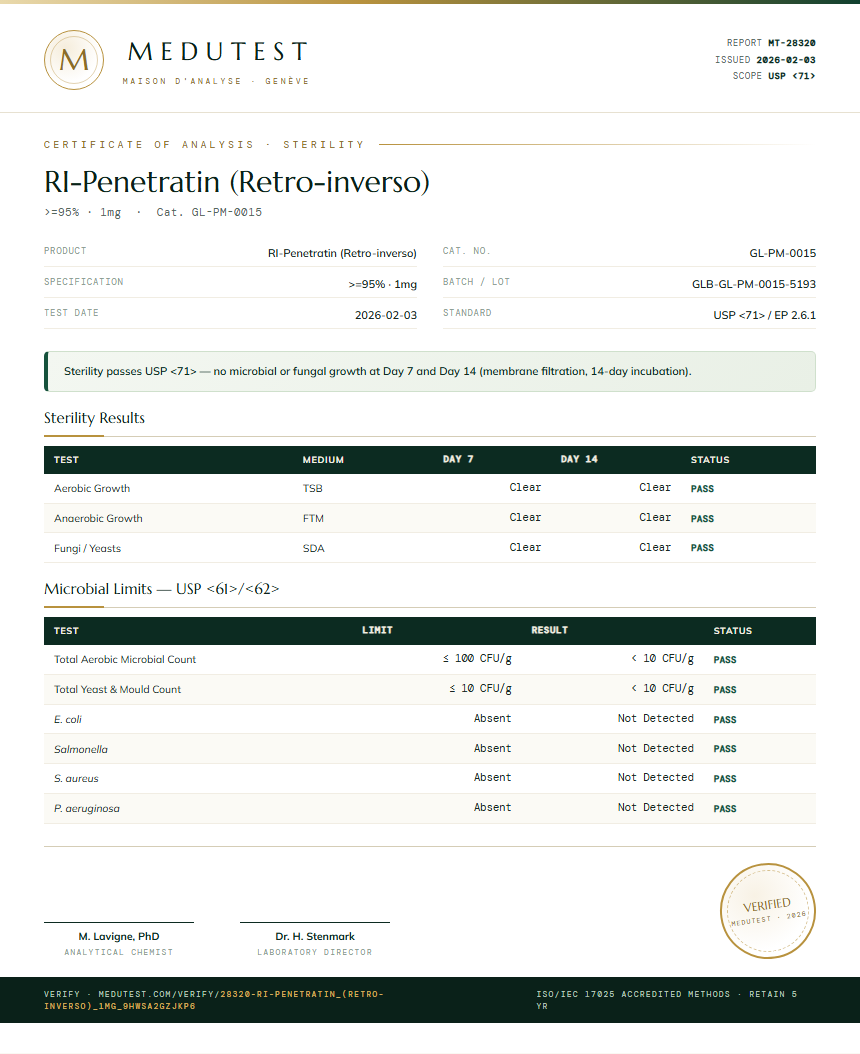Click the TSB medium cell
This screenshot has width=860, height=1054.
313,489
